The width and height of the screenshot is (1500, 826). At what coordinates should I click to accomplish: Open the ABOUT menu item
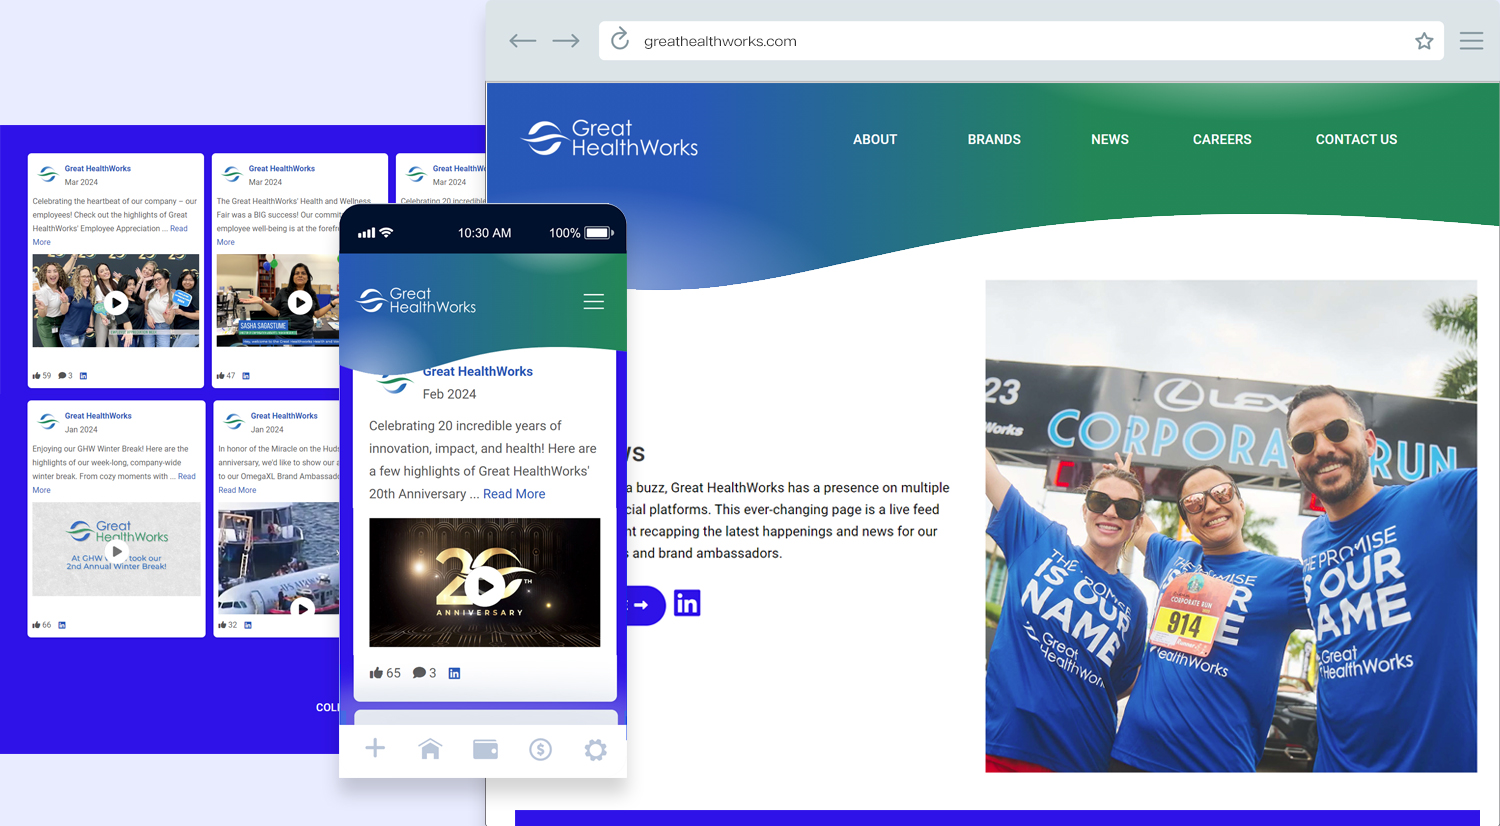pyautogui.click(x=875, y=140)
